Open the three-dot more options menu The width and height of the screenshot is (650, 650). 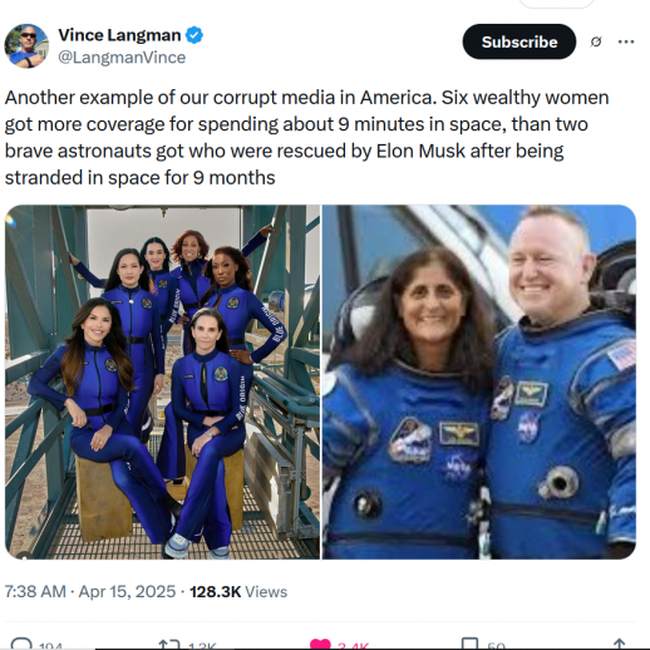pos(626,41)
